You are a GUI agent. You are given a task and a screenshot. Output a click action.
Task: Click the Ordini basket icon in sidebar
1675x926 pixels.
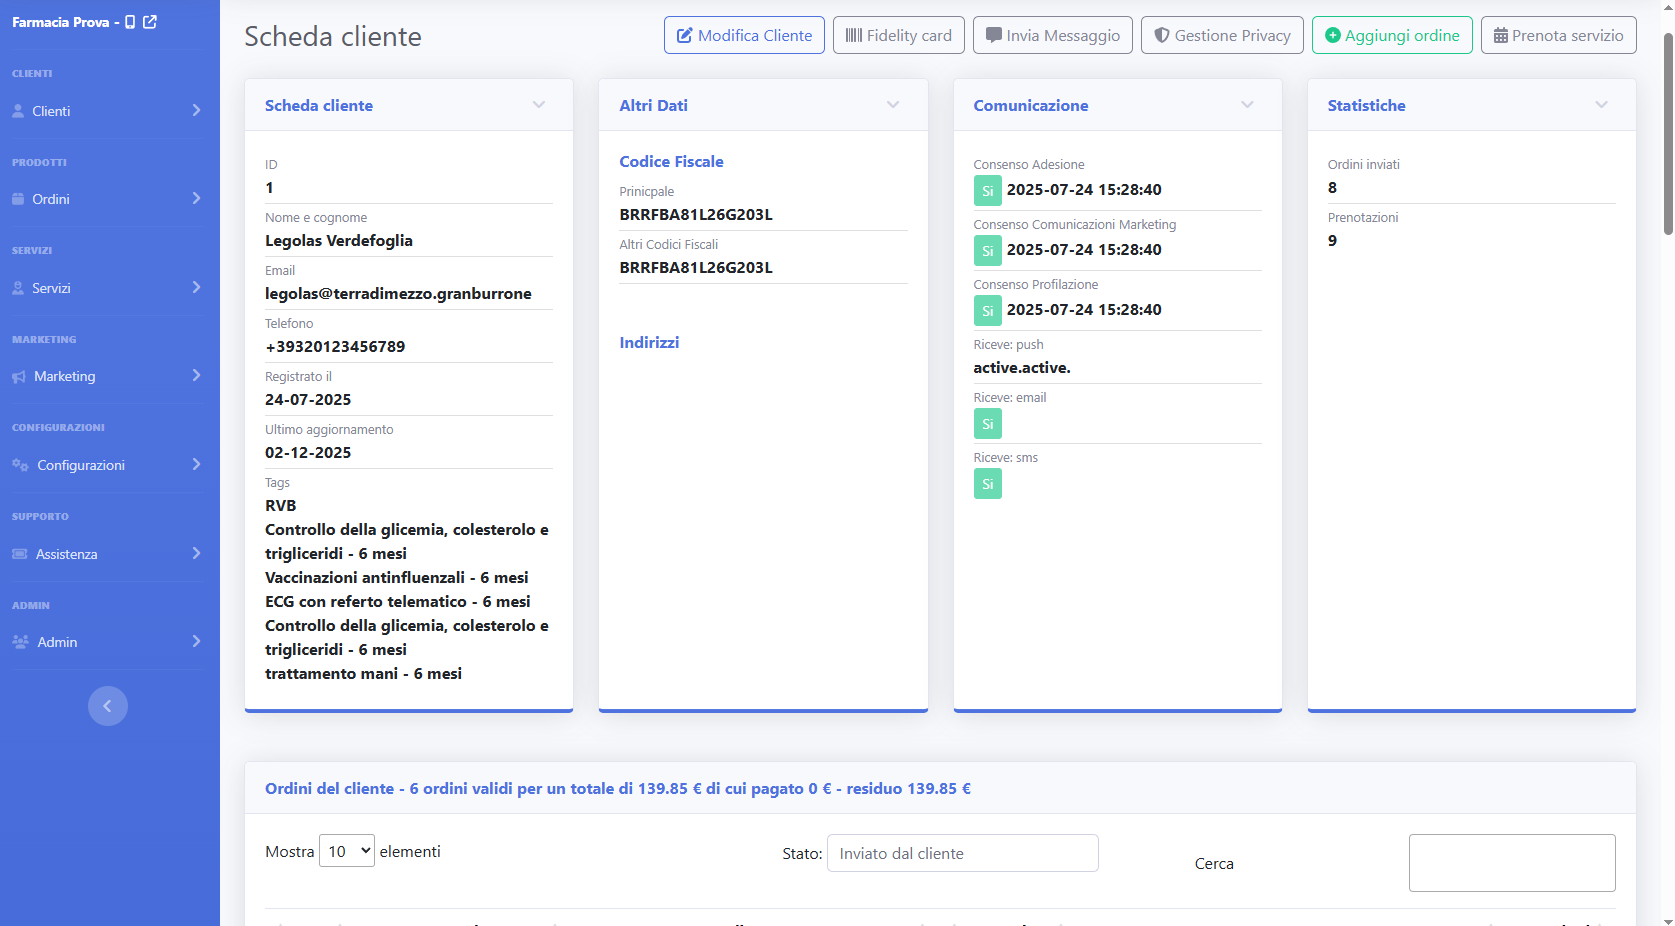point(18,199)
